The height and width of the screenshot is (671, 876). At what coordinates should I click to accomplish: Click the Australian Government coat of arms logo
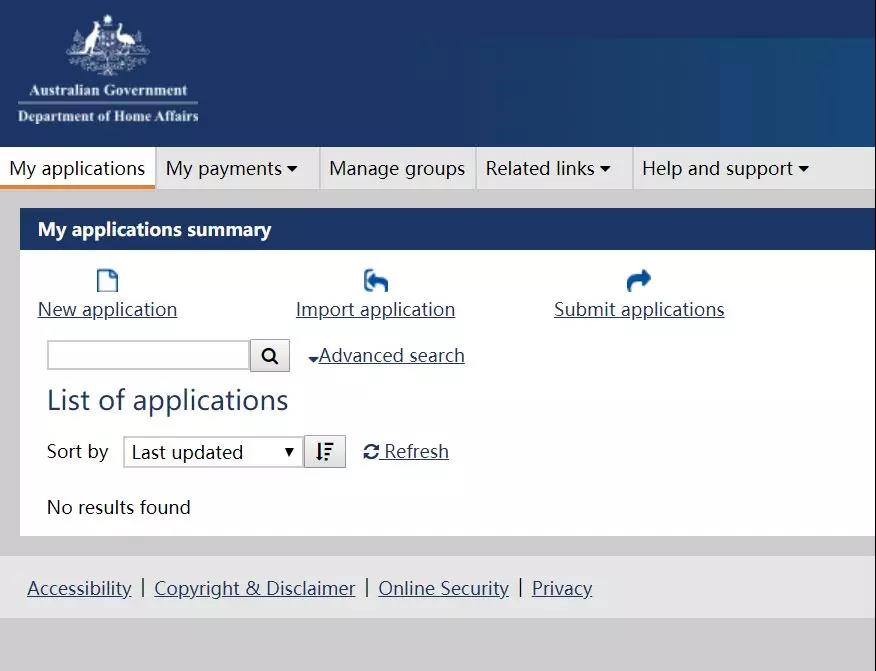point(108,48)
